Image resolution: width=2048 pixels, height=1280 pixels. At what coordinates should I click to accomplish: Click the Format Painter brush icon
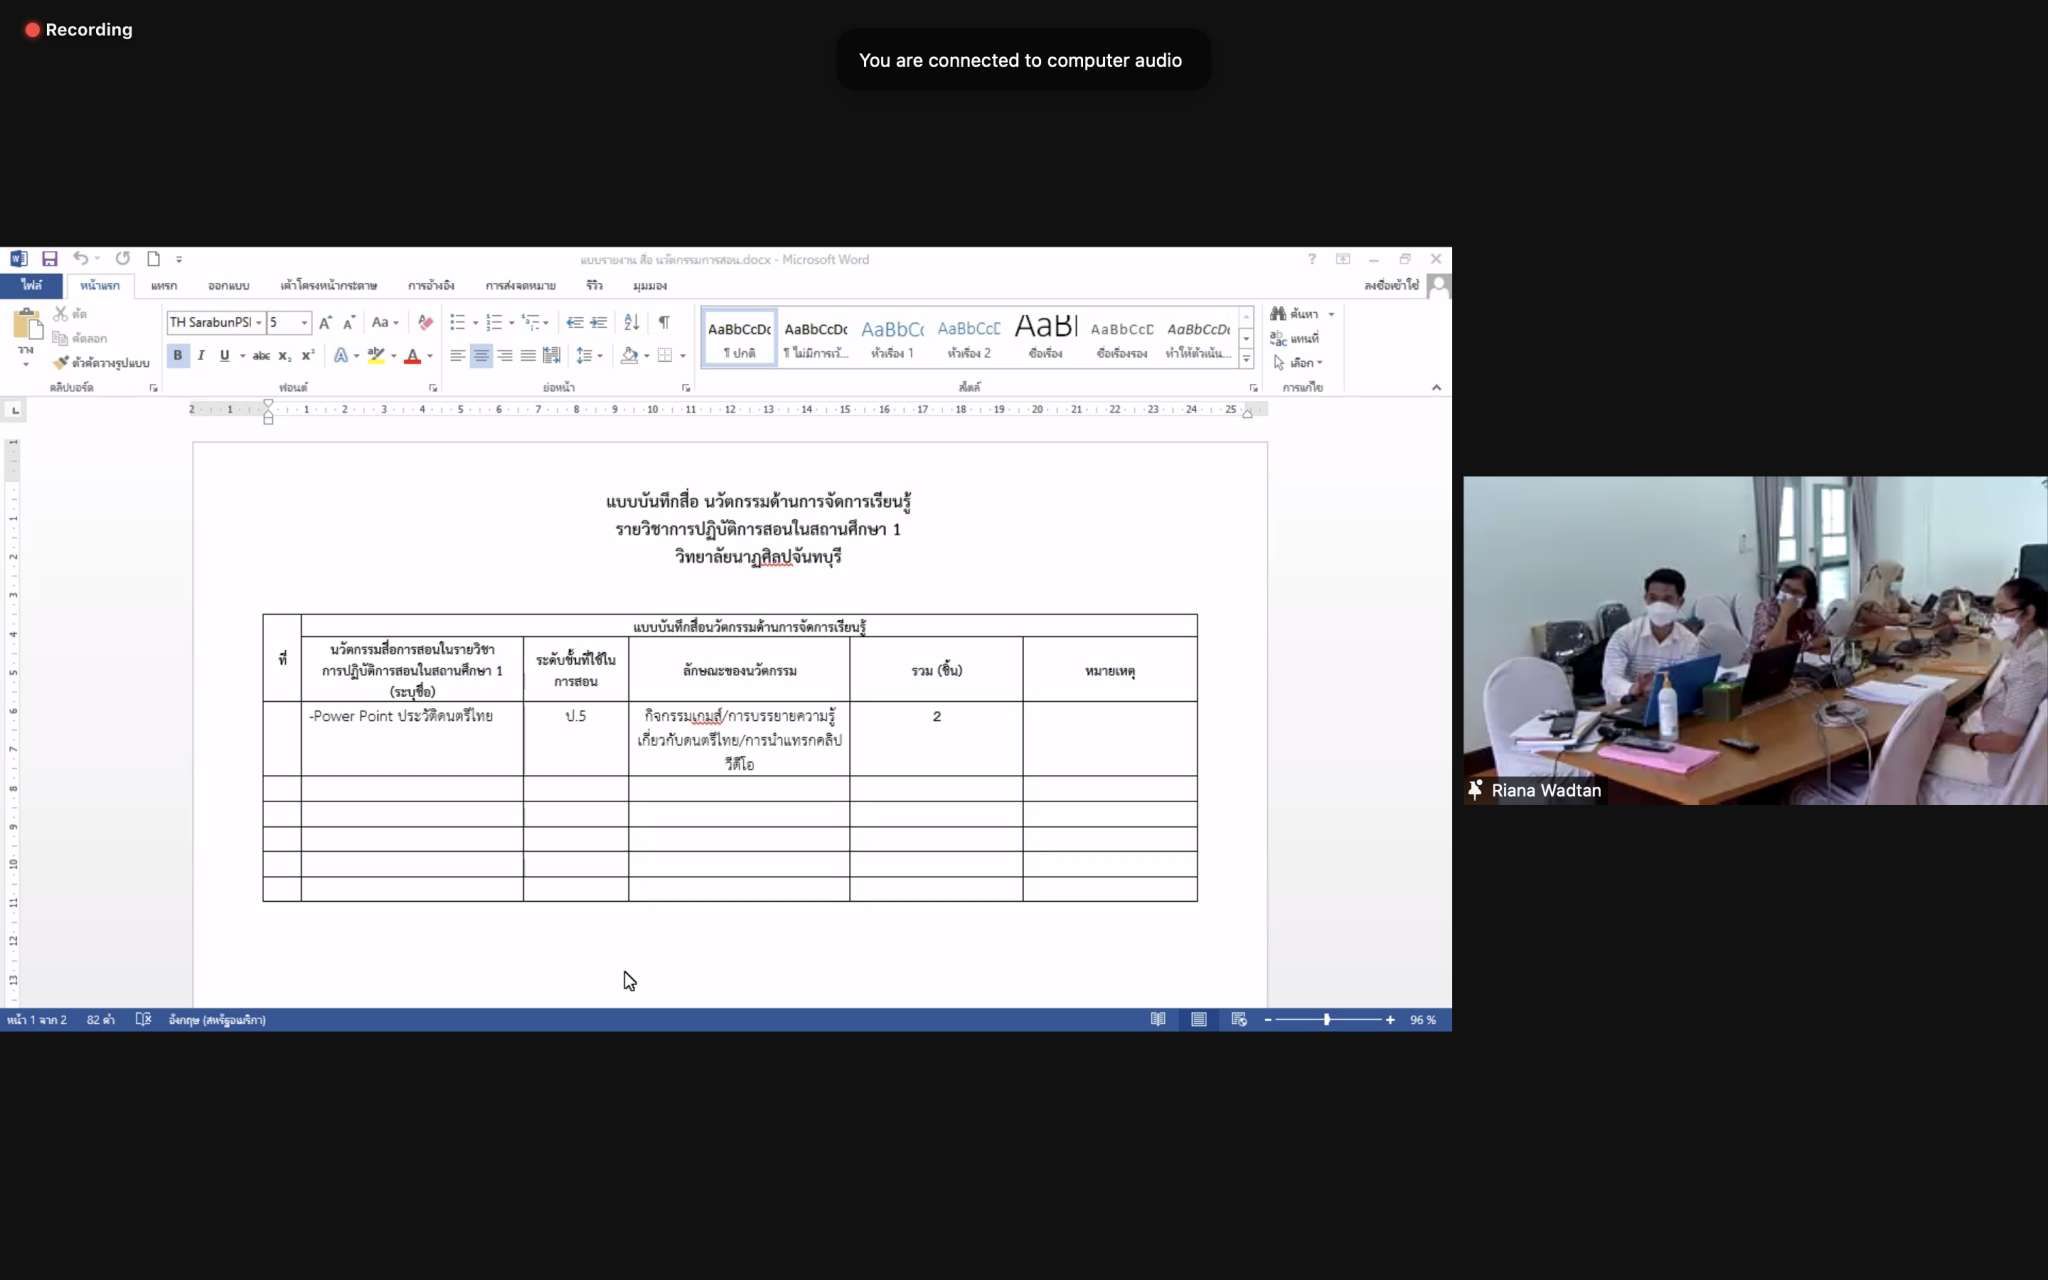click(61, 363)
